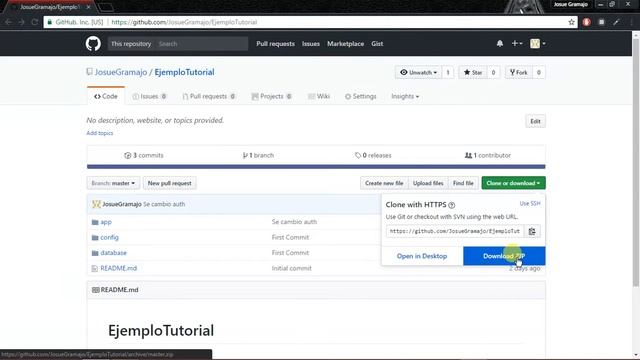Click the app folder icon
This screenshot has width=640, height=360.
coord(95,222)
